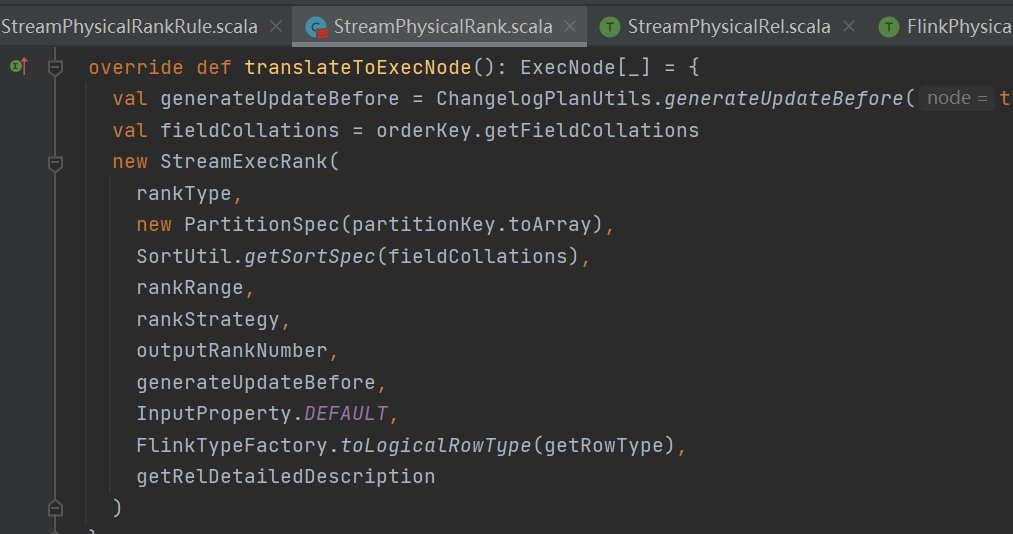The image size is (1013, 534).
Task: Close the StreamPhysicalRankRule.scala tab
Action: pyautogui.click(x=276, y=26)
